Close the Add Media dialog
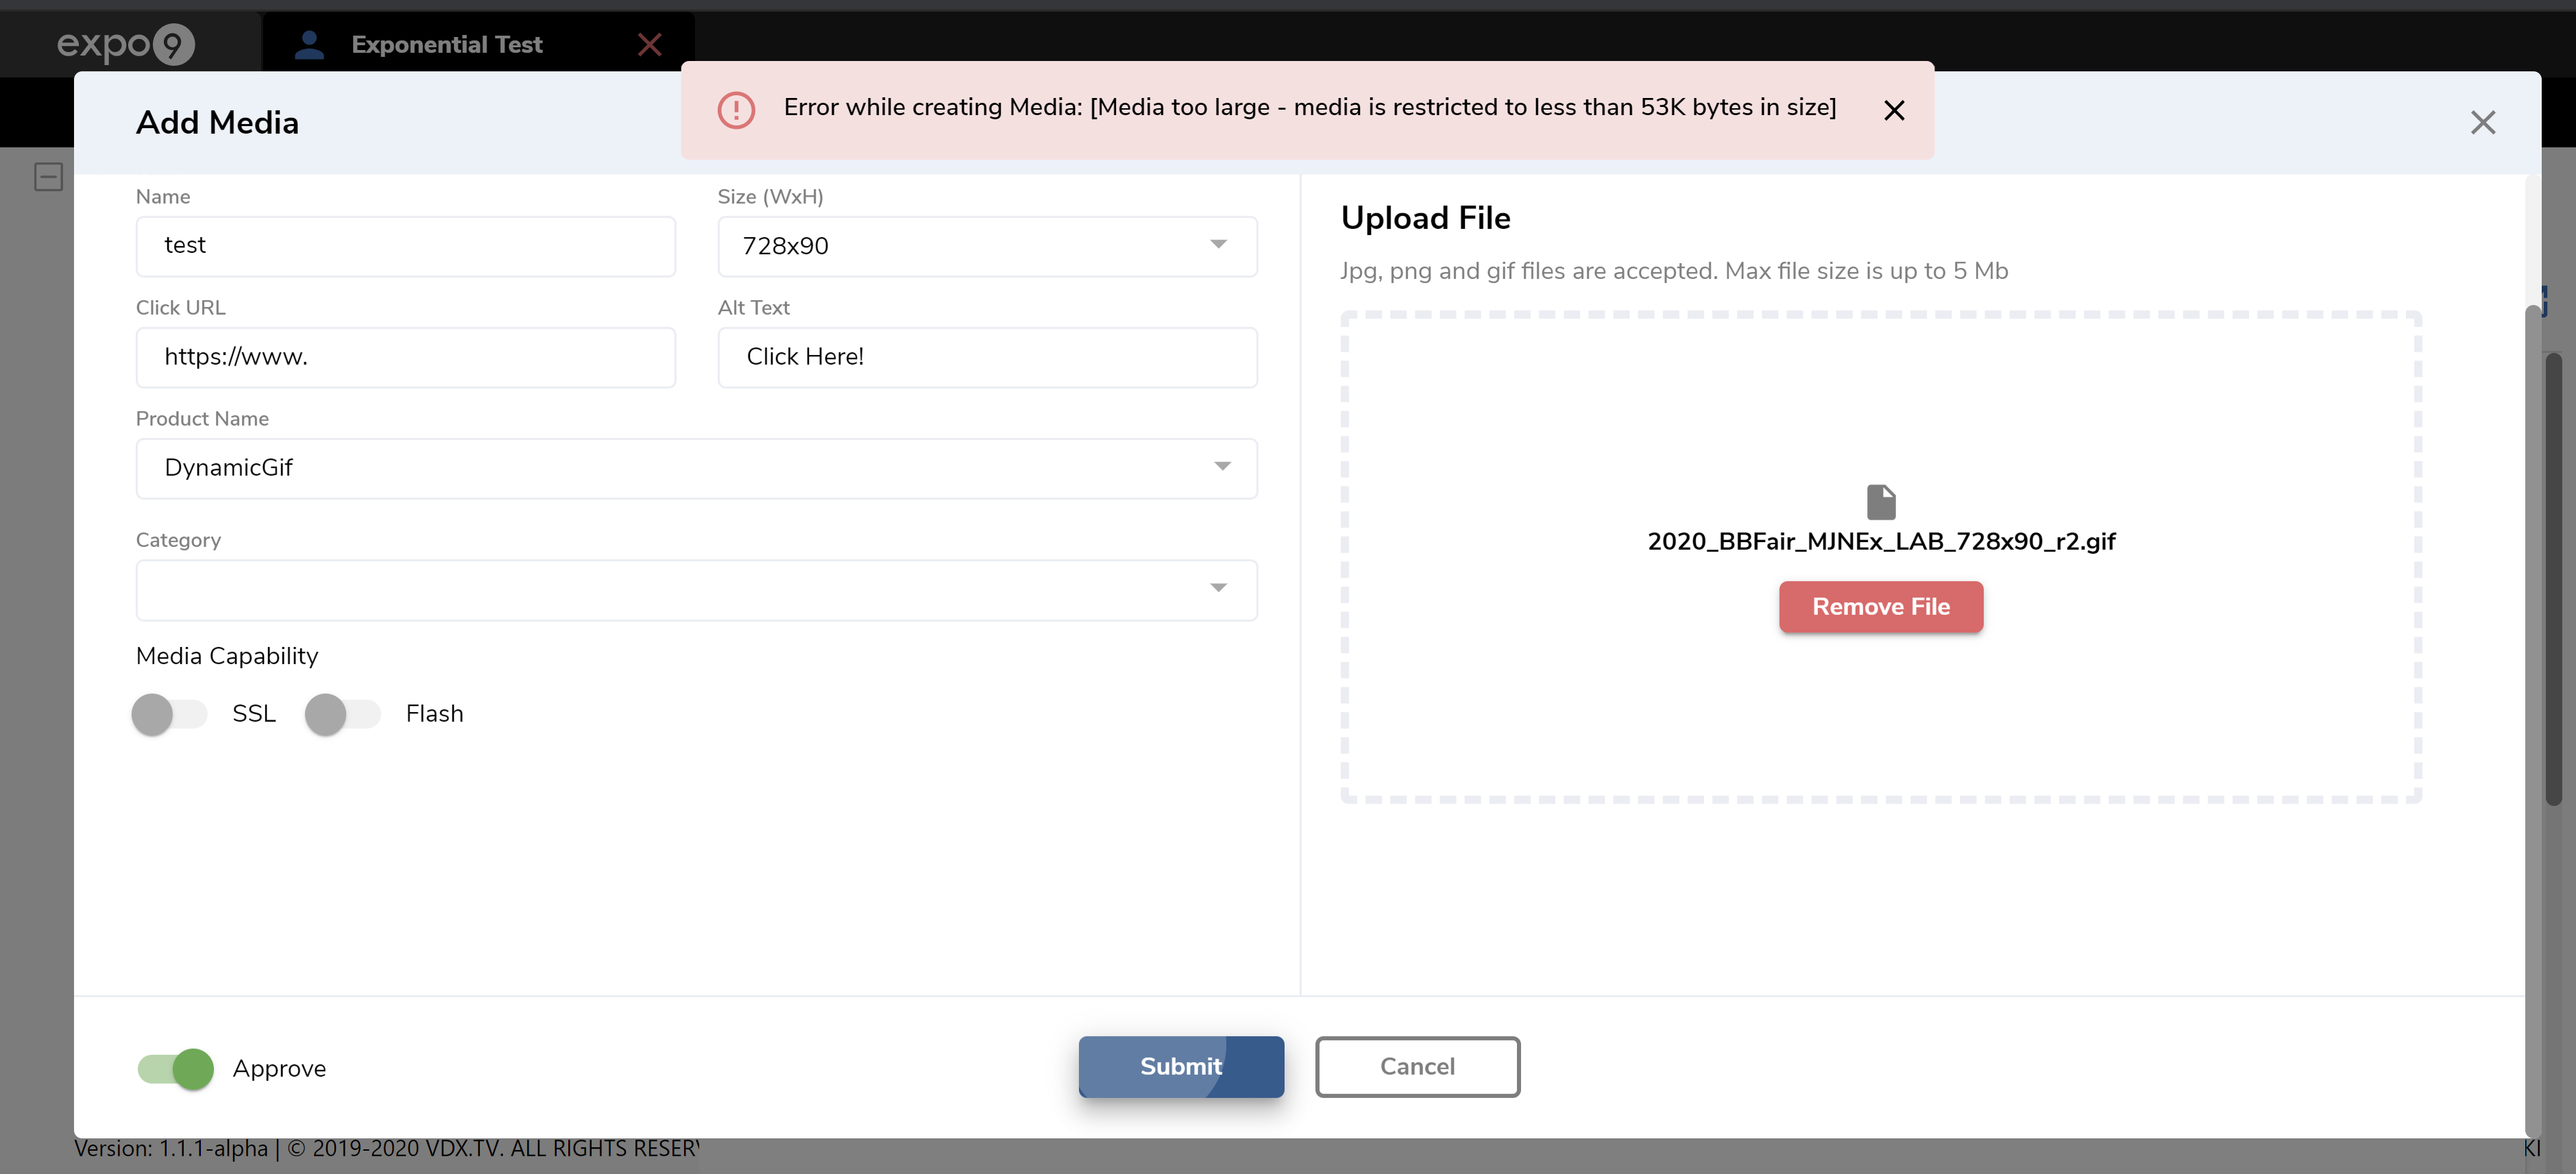This screenshot has height=1174, width=2576. tap(2482, 122)
